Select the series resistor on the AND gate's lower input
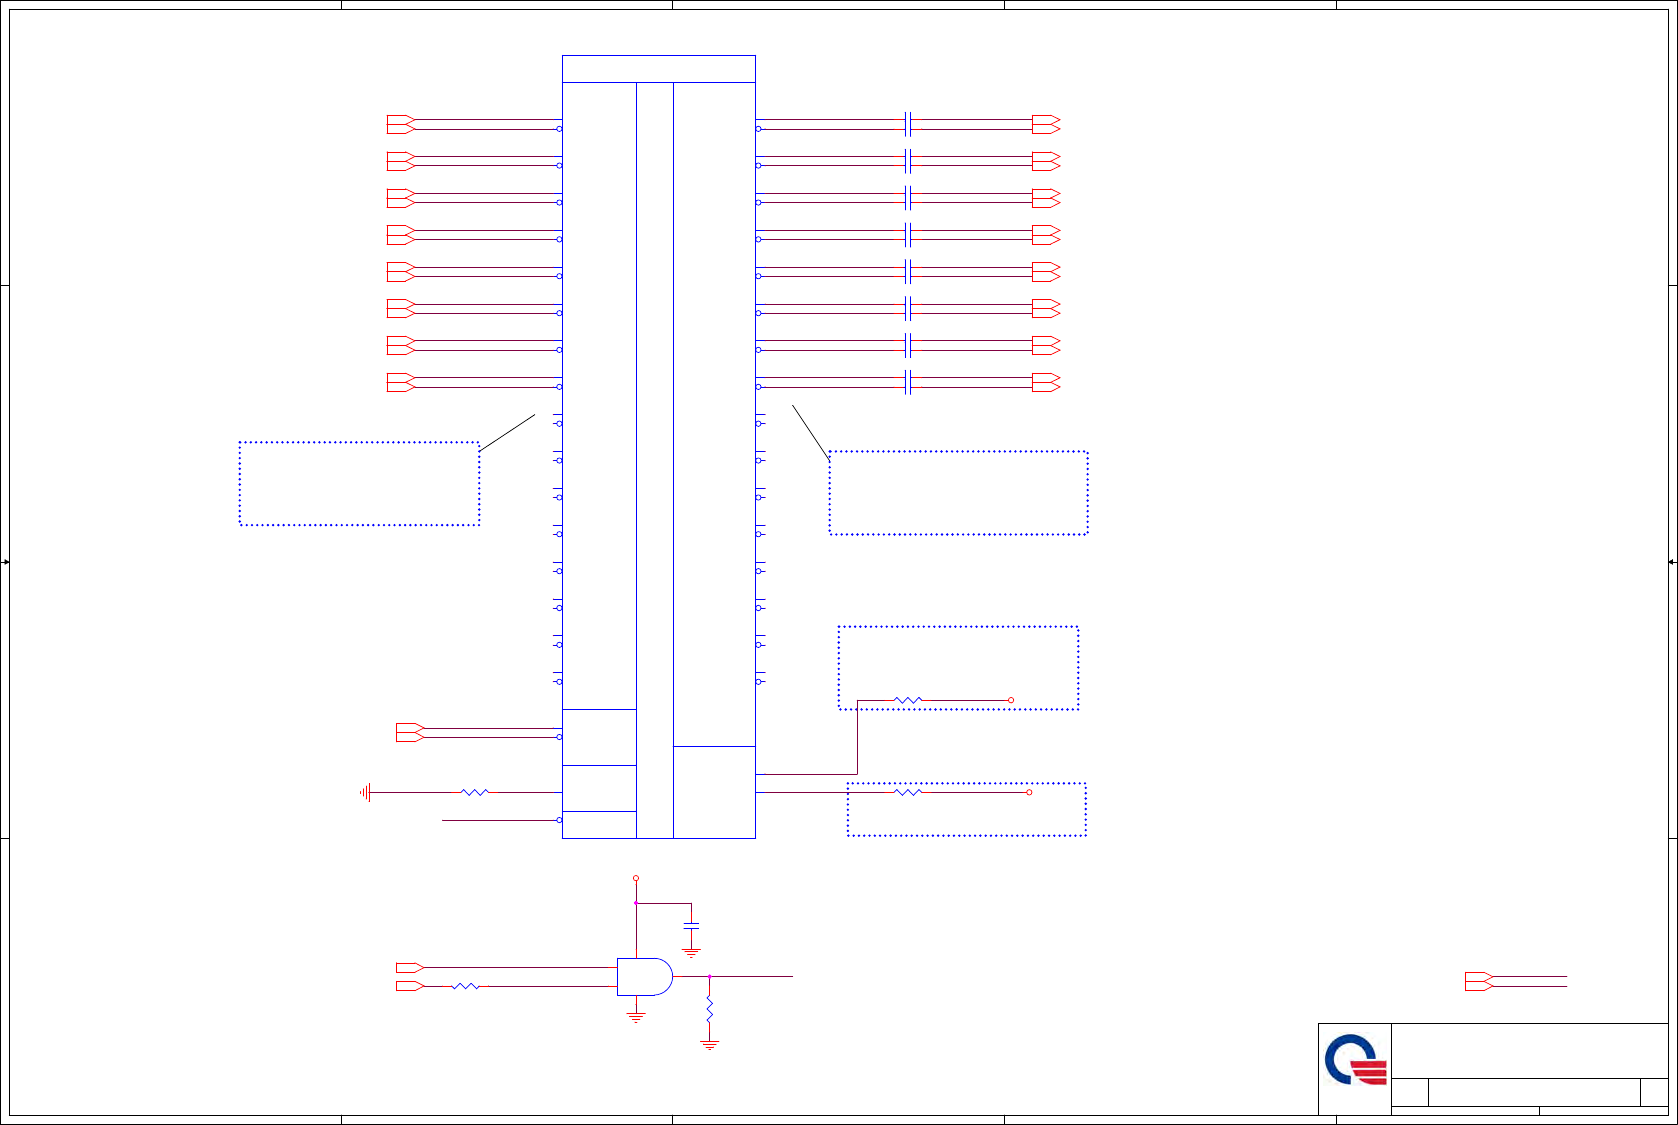The width and height of the screenshot is (1678, 1125). pyautogui.click(x=466, y=986)
